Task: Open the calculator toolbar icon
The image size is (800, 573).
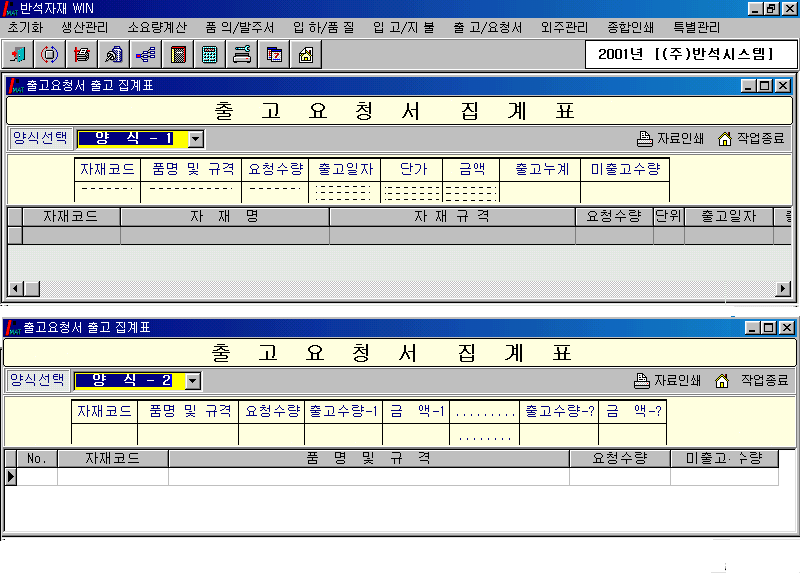Action: pyautogui.click(x=210, y=55)
